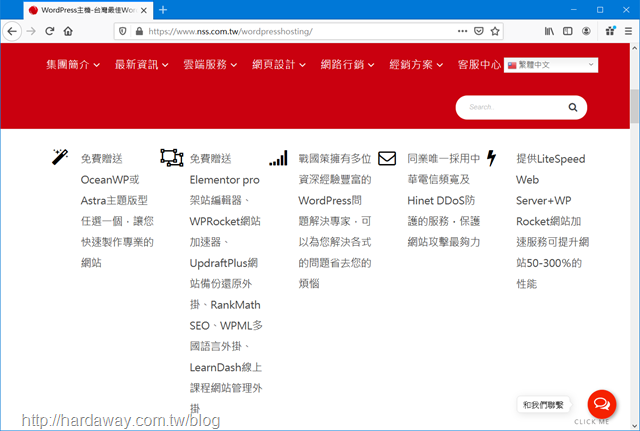Expand the 經銷方案 menu
Image resolution: width=640 pixels, height=431 pixels.
pyautogui.click(x=416, y=64)
